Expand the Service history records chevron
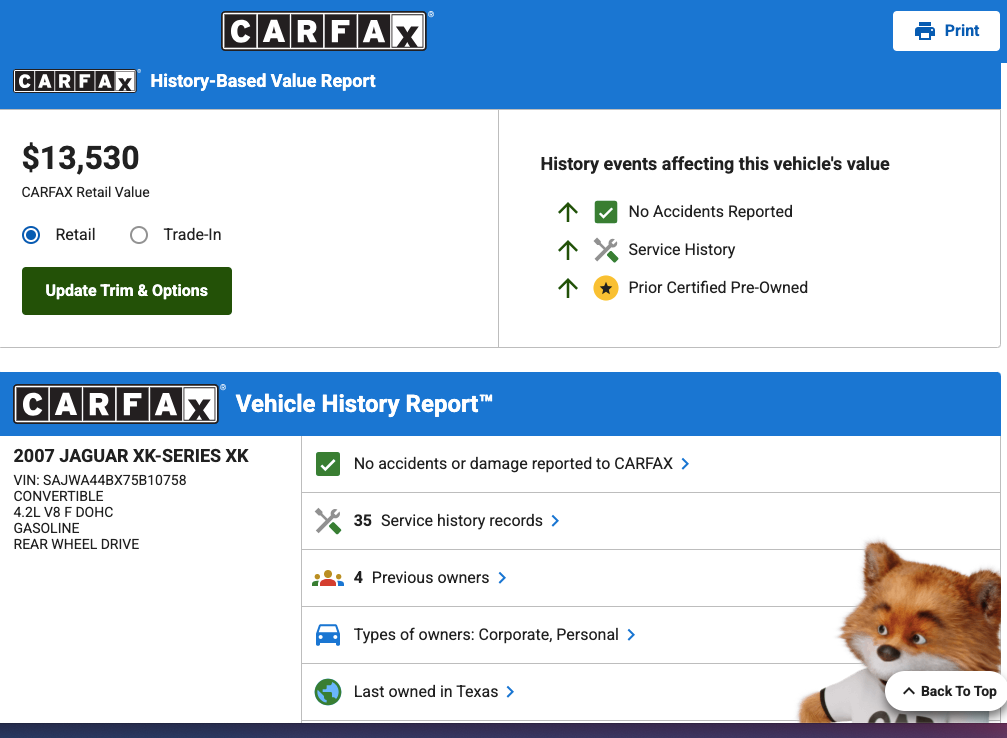 pos(555,521)
